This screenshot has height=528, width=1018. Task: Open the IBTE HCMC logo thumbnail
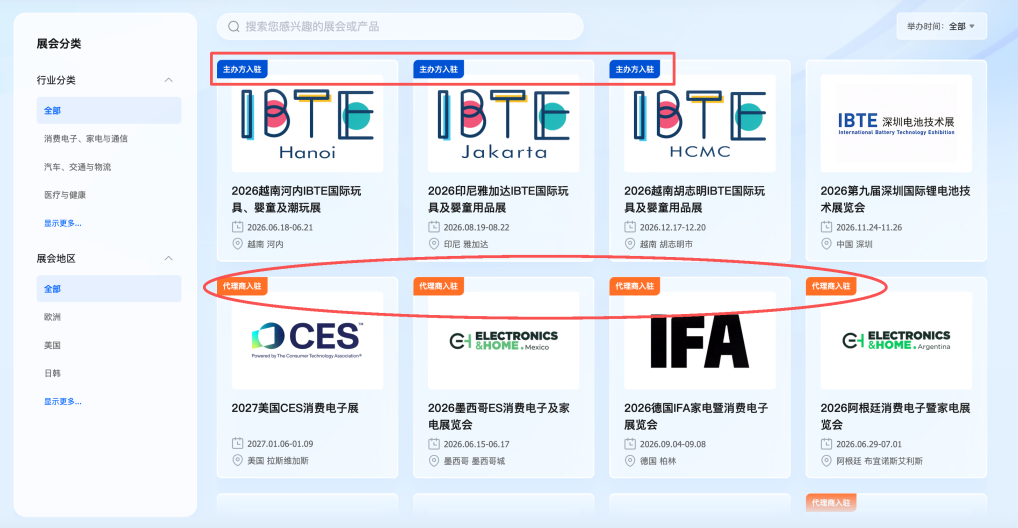click(x=700, y=123)
